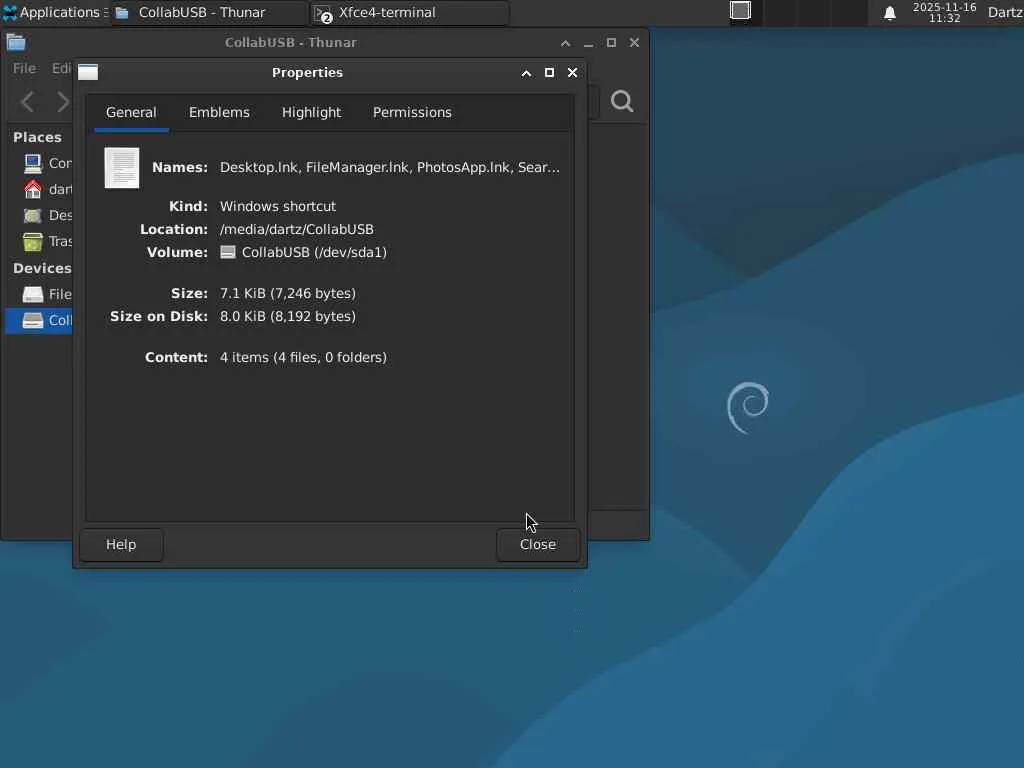Viewport: 1024px width, 768px height.
Task: Click the Thunar back navigation arrow
Action: tap(27, 102)
